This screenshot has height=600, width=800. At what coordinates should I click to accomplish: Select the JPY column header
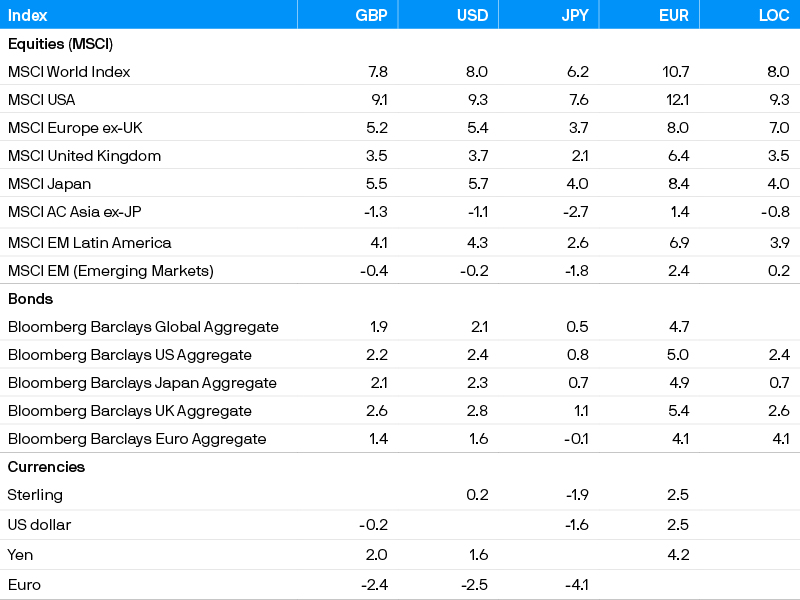tap(573, 15)
